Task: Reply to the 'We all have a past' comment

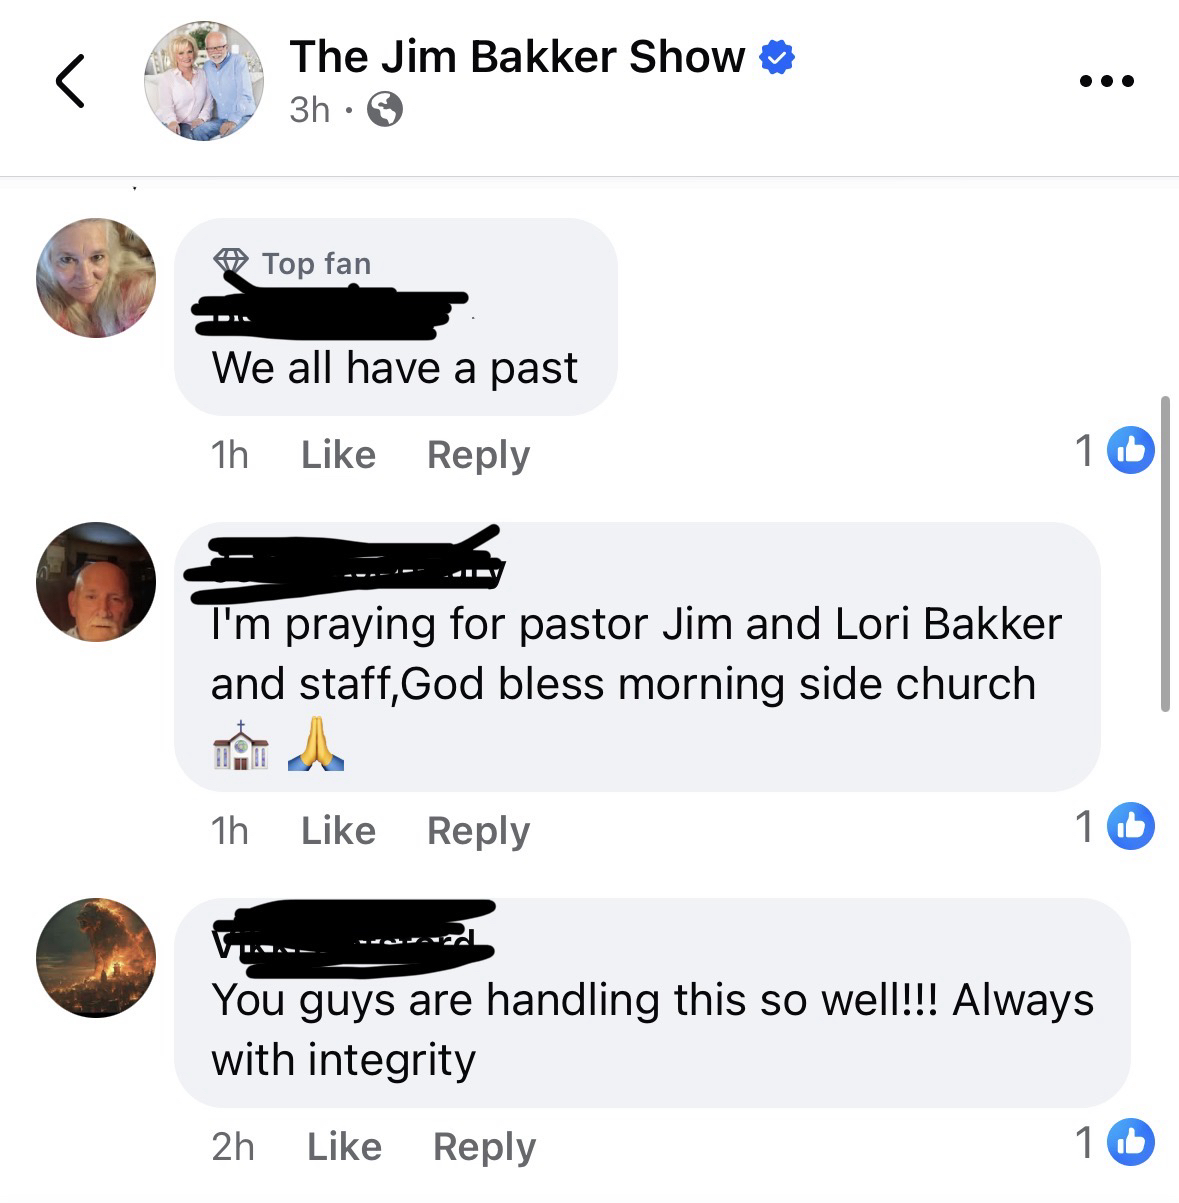Action: point(478,455)
